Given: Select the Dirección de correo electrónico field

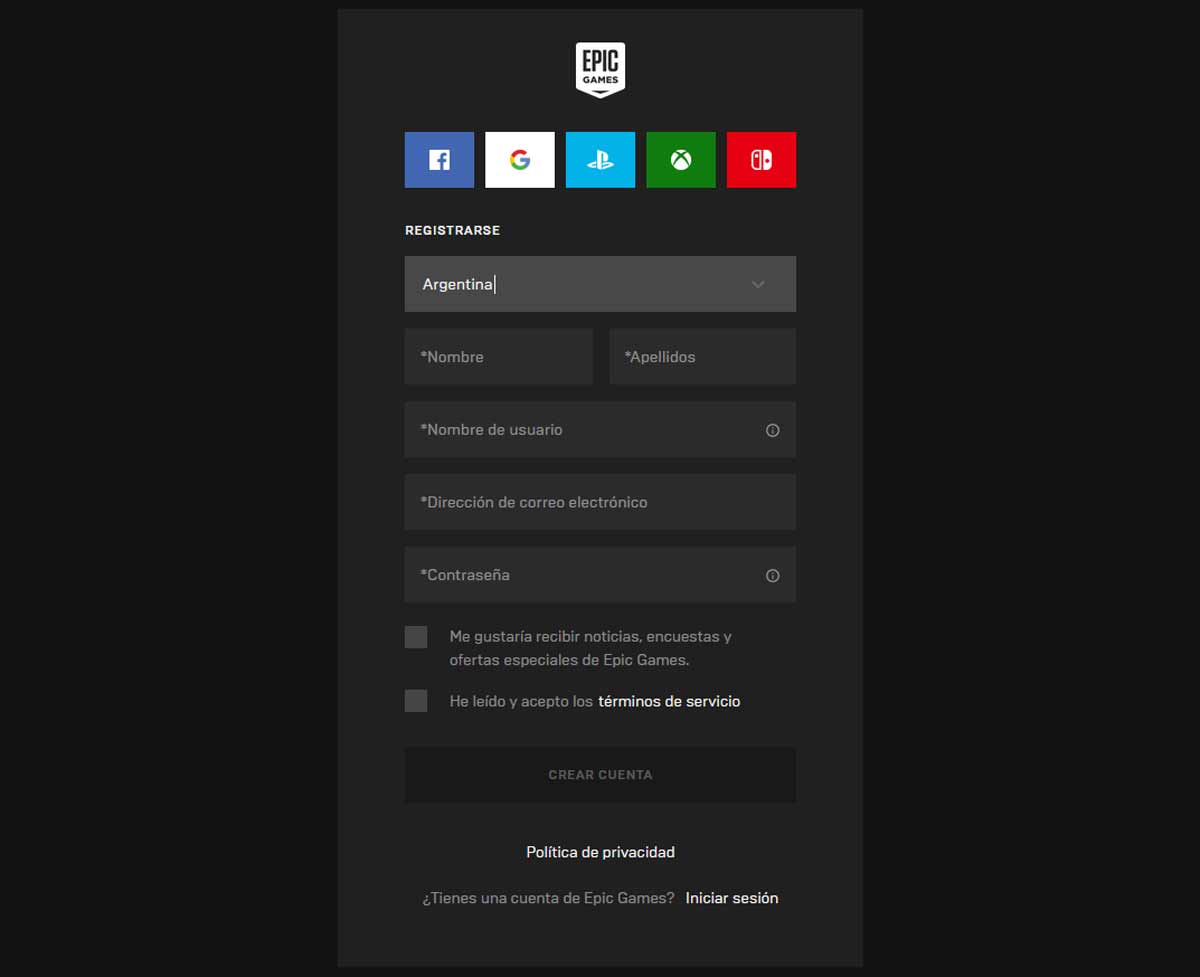Looking at the screenshot, I should click(x=600, y=502).
